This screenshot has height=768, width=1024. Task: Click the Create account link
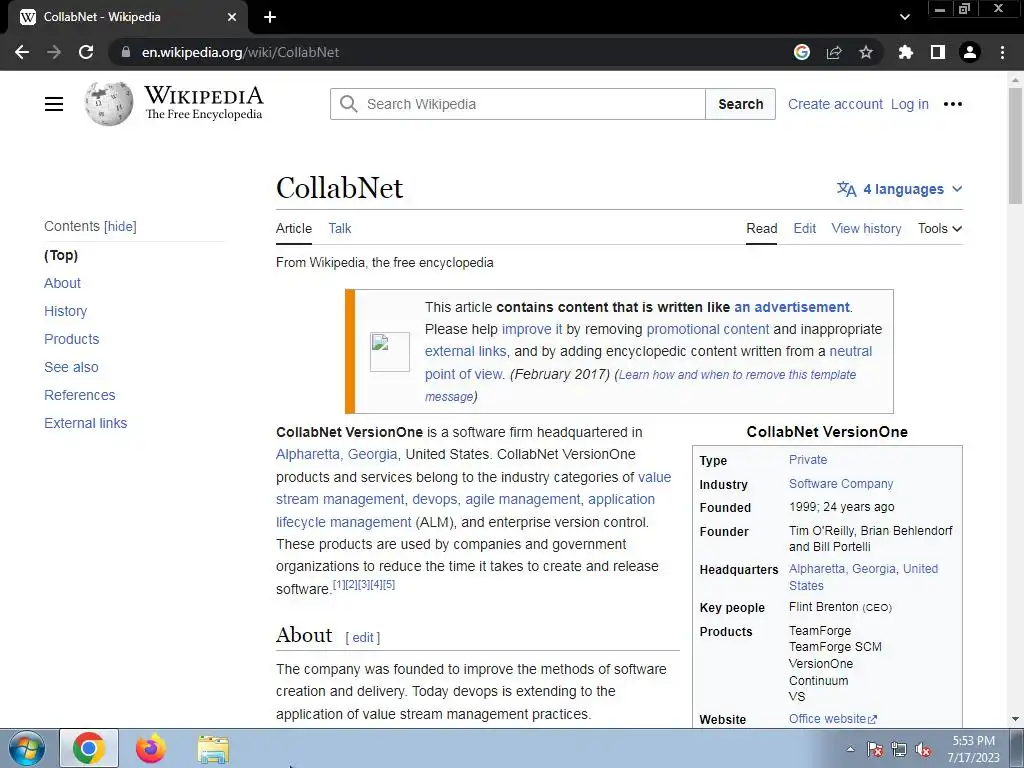[835, 104]
